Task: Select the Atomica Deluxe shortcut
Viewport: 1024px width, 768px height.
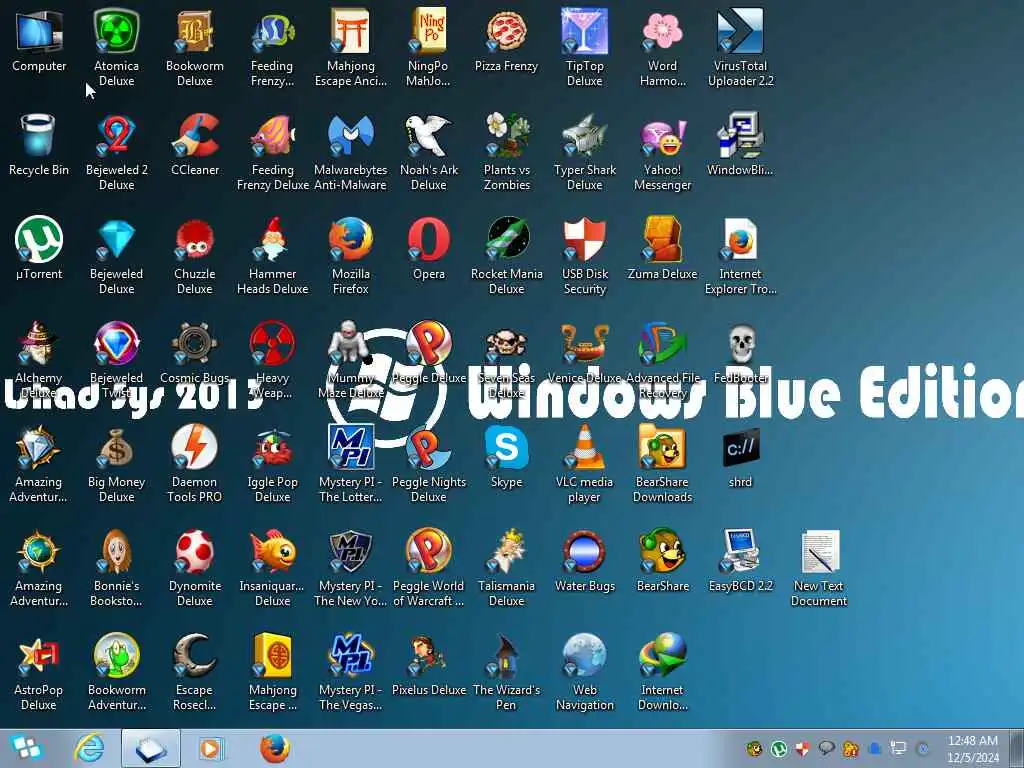Action: (x=116, y=47)
